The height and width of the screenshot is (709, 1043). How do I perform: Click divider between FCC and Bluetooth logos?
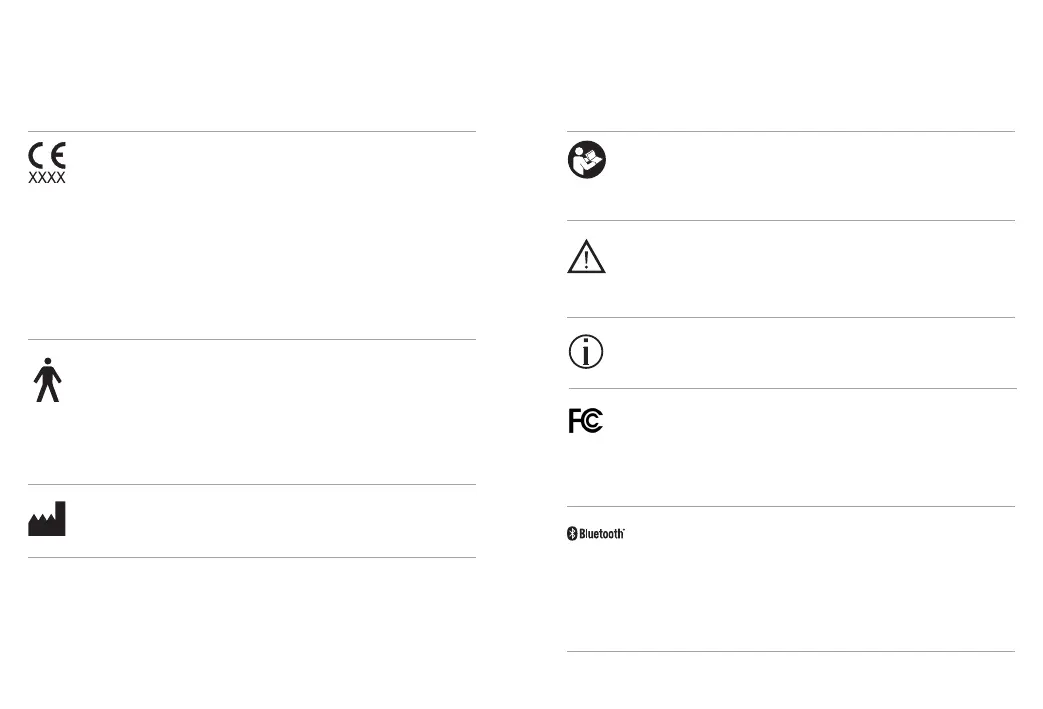point(791,506)
